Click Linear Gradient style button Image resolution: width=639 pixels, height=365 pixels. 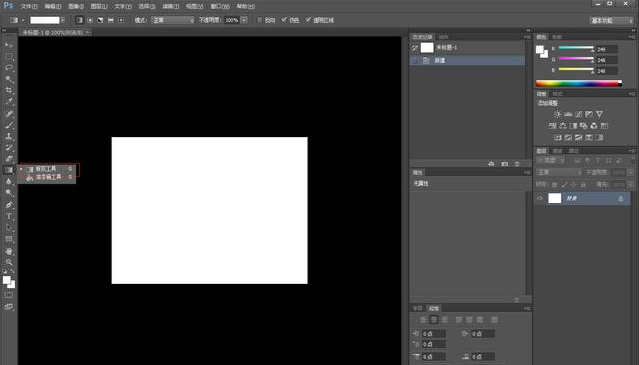79,20
